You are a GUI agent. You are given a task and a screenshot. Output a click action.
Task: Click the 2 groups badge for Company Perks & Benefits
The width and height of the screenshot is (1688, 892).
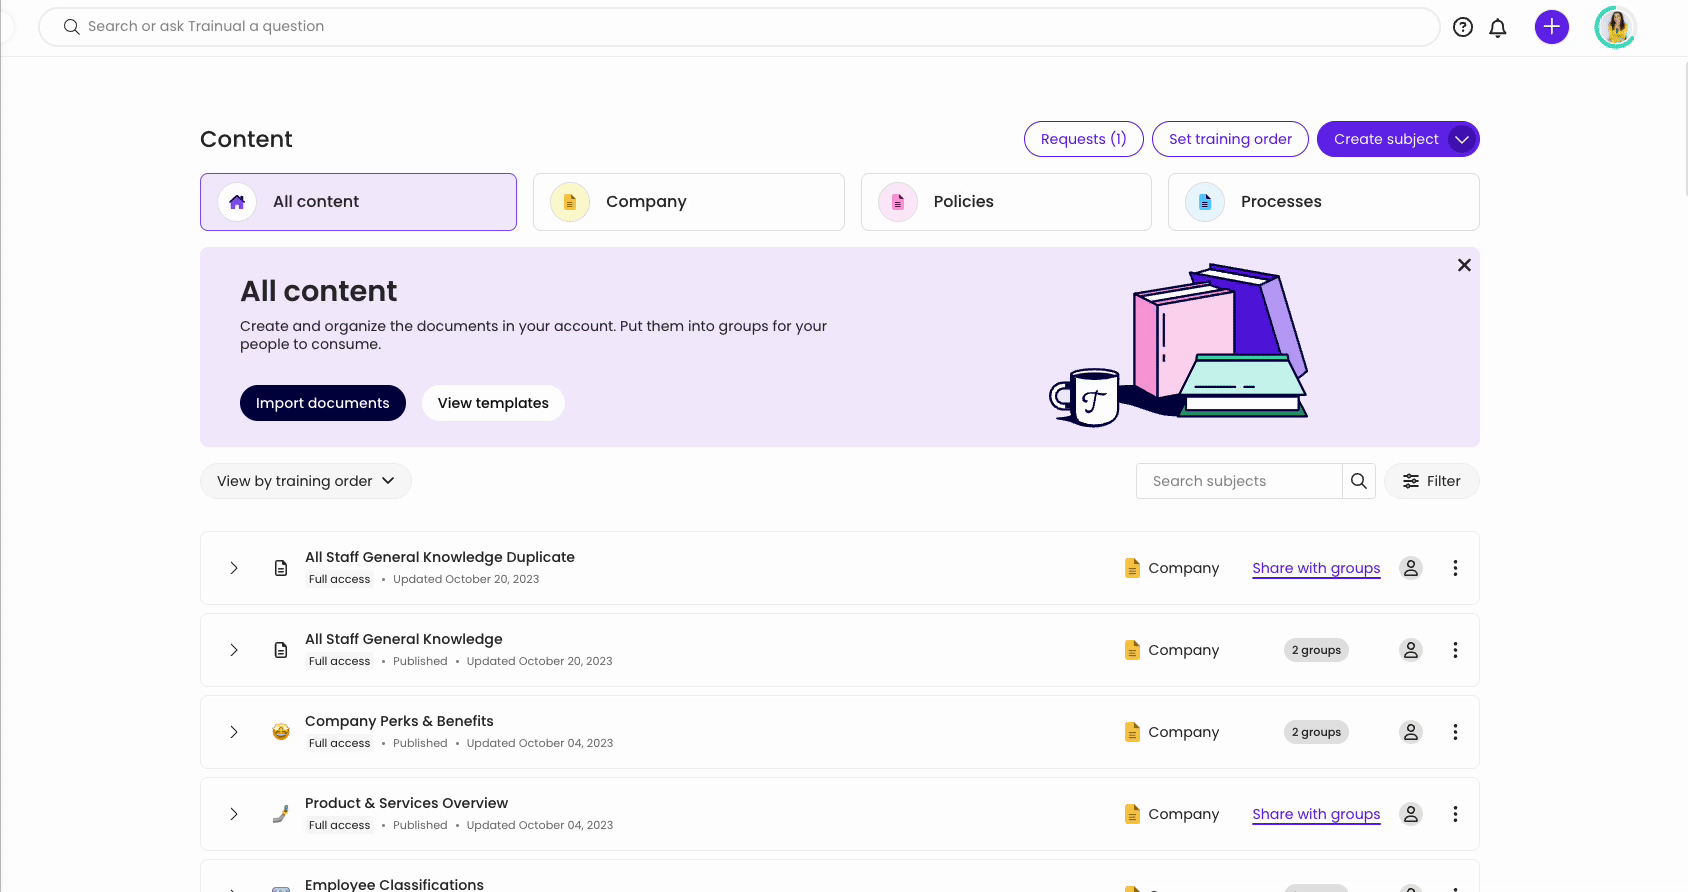1316,732
